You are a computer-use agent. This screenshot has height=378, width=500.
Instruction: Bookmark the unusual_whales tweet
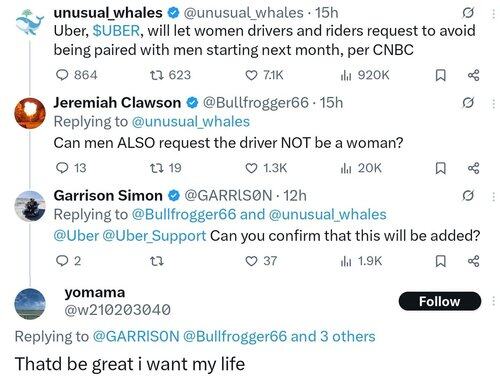point(441,75)
